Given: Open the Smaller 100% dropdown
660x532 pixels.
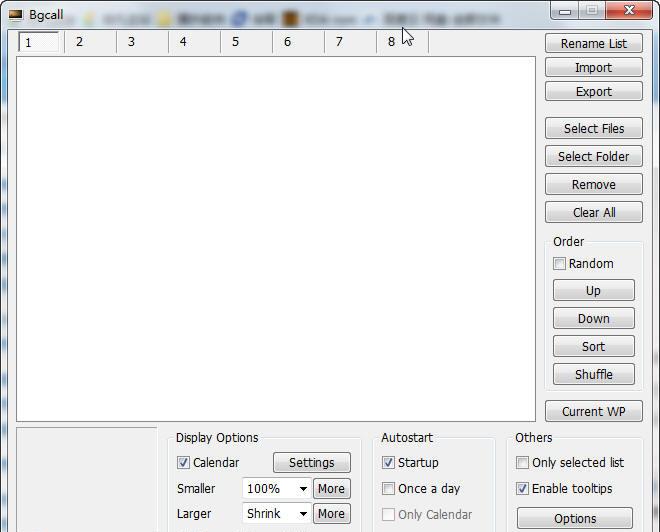Looking at the screenshot, I should pyautogui.click(x=276, y=489).
